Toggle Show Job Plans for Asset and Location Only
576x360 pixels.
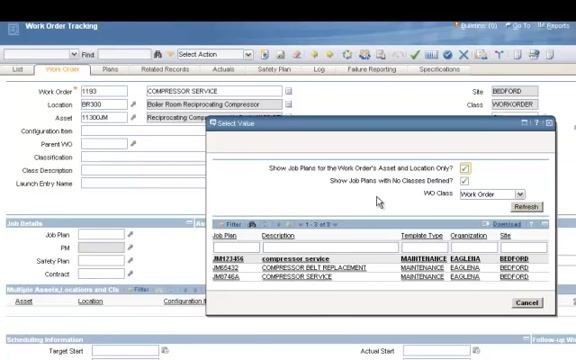465,168
